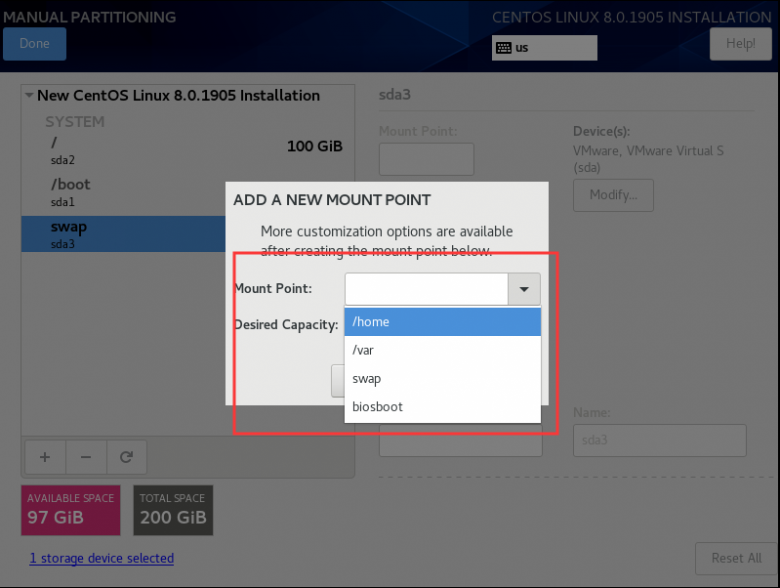Click the background sda3 Mount Point field
The height and width of the screenshot is (588, 780).
click(426, 159)
